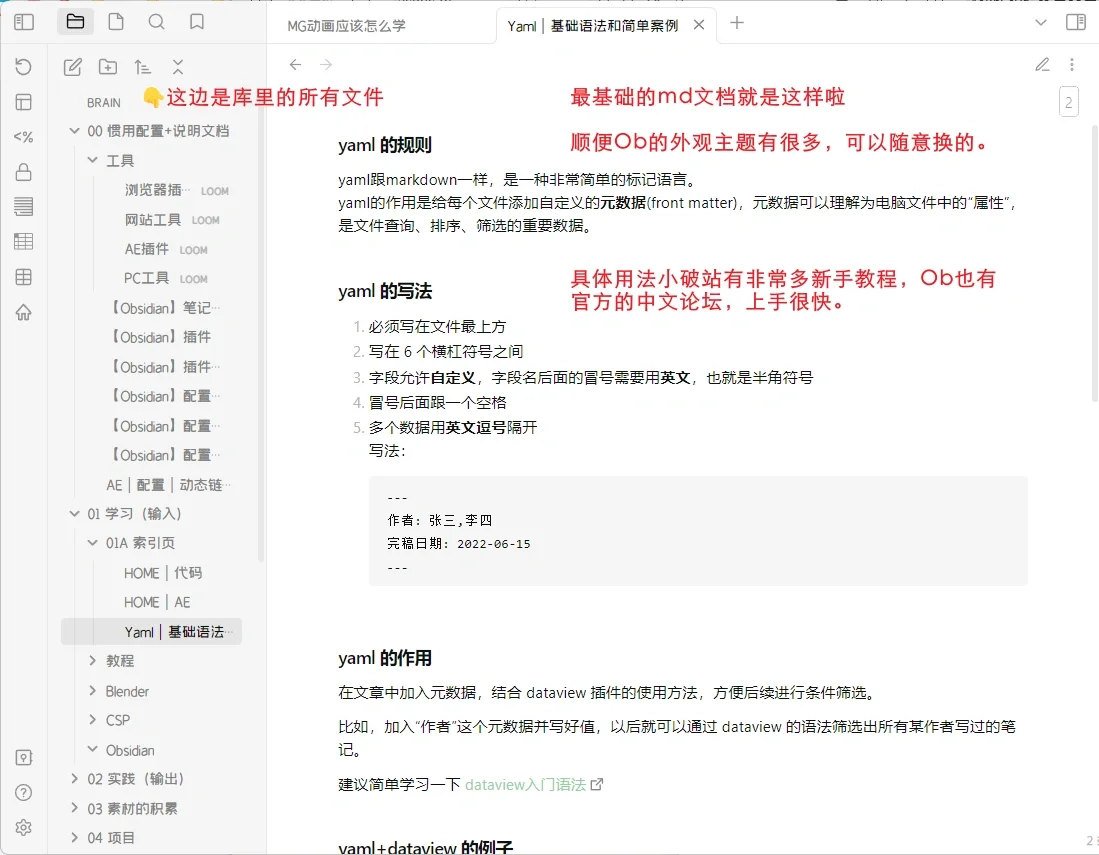Toggle the left sidebar

(23, 21)
